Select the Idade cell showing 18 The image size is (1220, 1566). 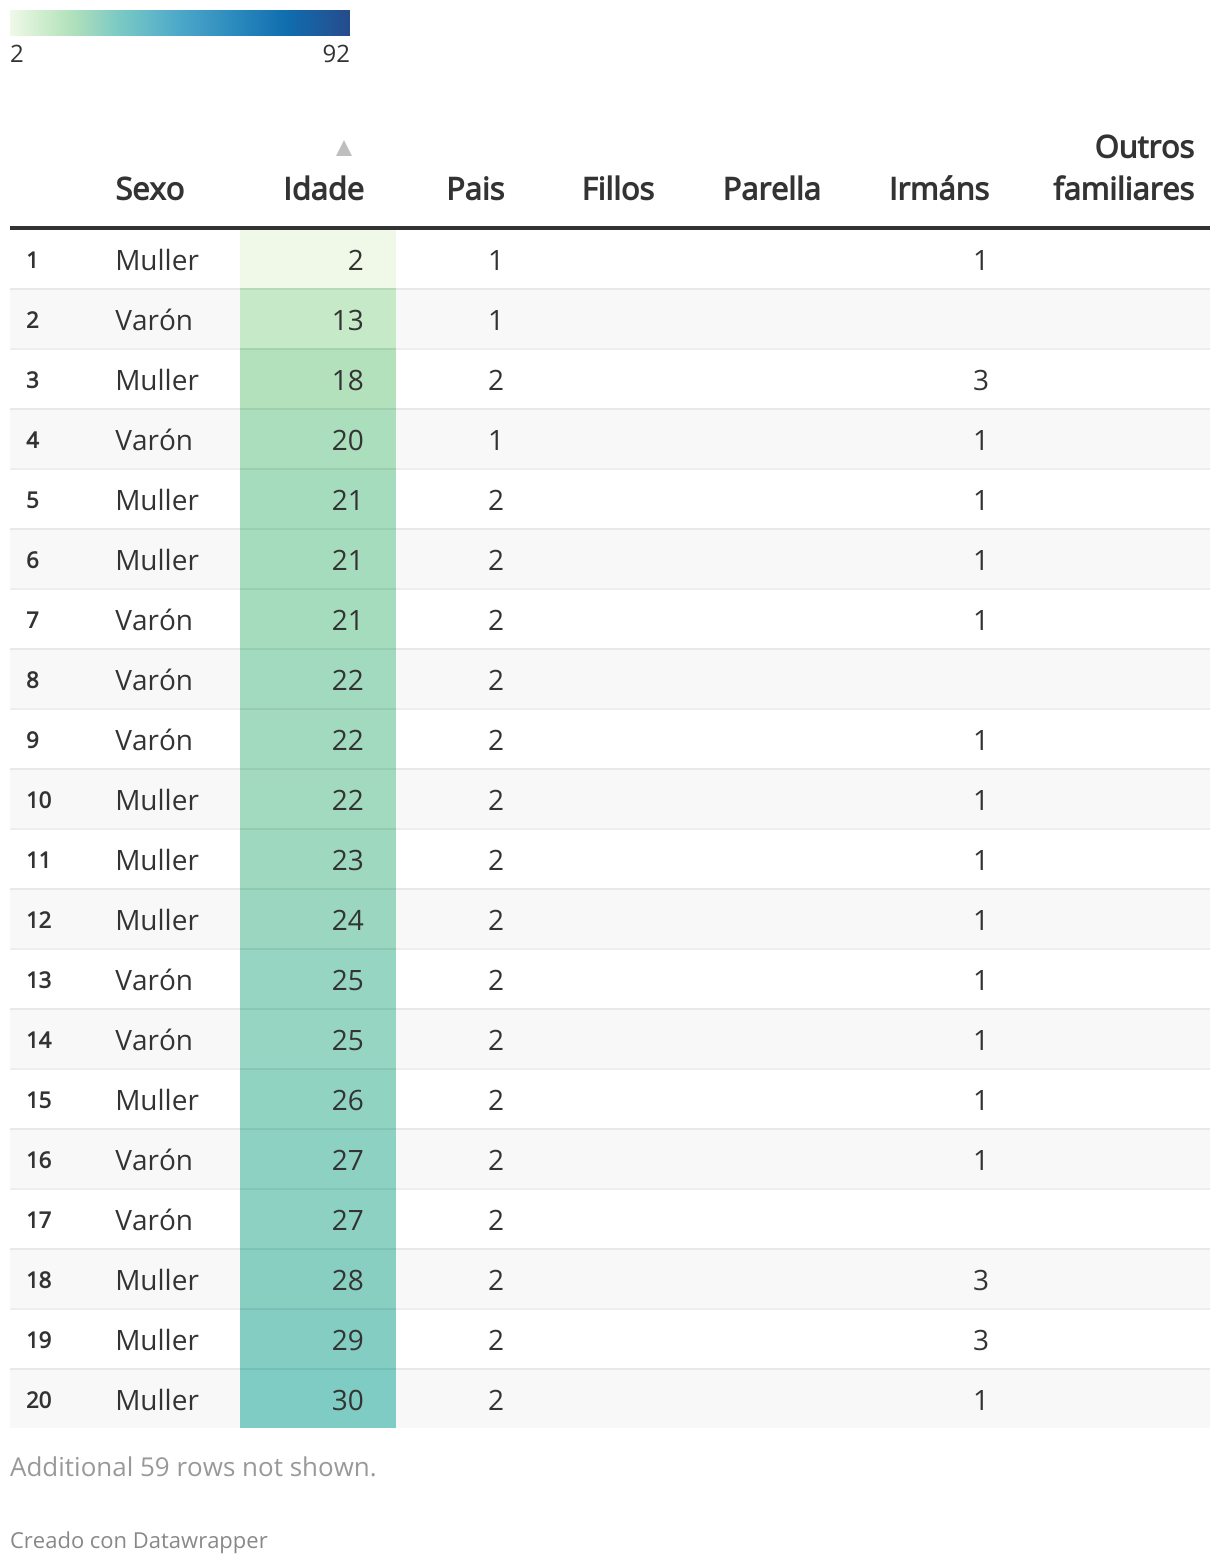[318, 380]
